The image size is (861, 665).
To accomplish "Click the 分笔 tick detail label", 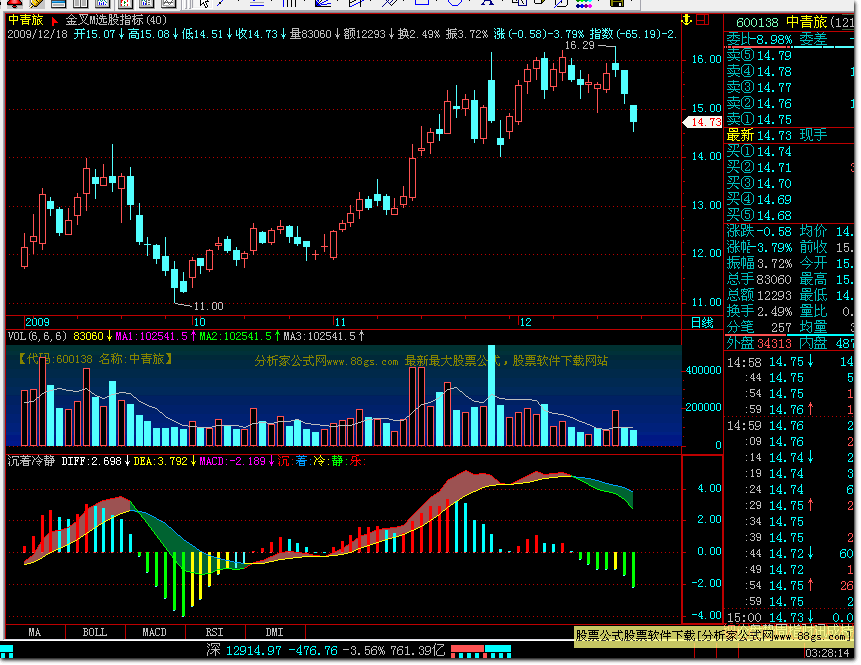I will tap(740, 327).
